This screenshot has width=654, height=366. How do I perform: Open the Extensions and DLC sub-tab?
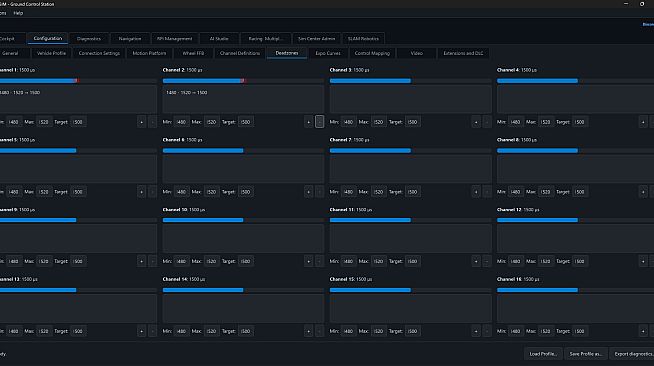tap(463, 53)
